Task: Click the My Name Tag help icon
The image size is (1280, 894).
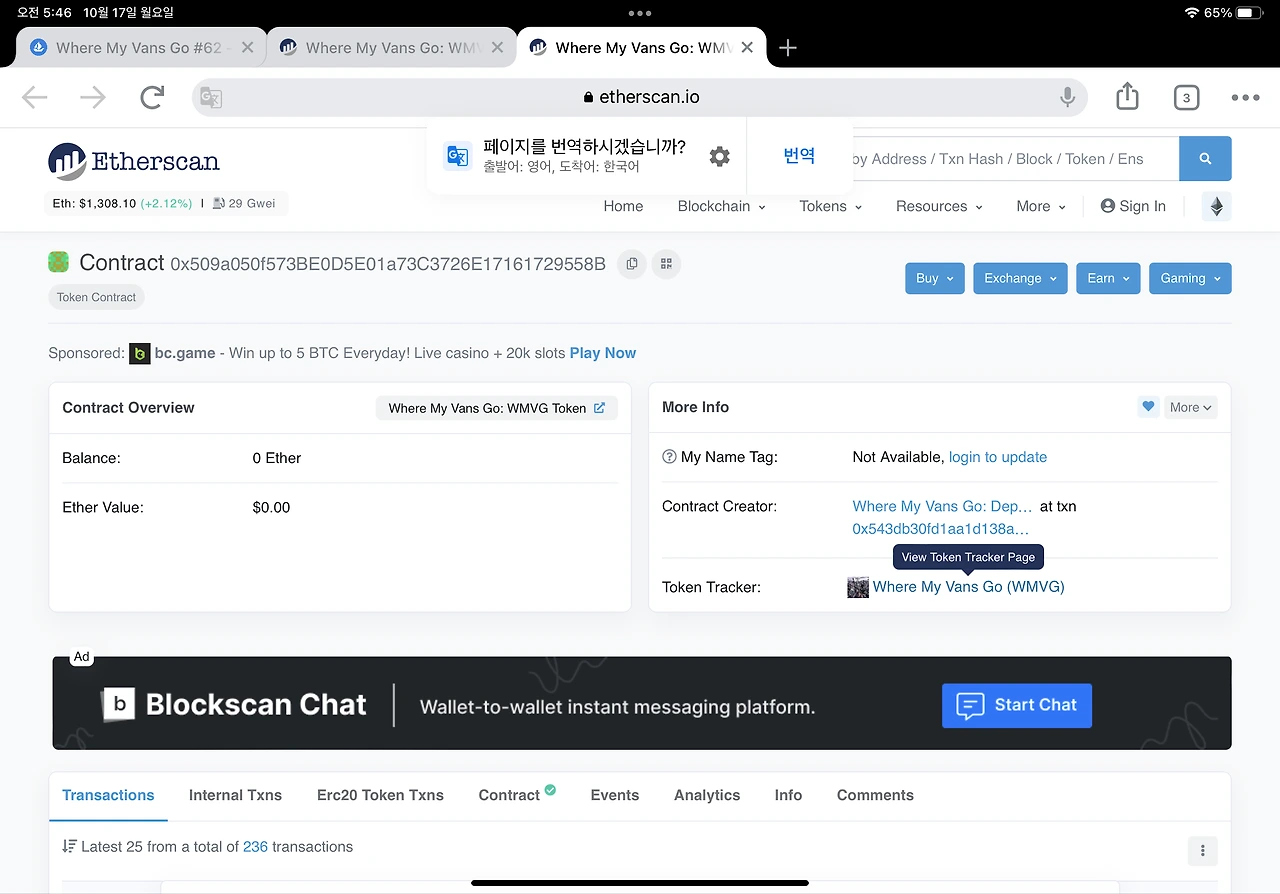Action: point(670,457)
